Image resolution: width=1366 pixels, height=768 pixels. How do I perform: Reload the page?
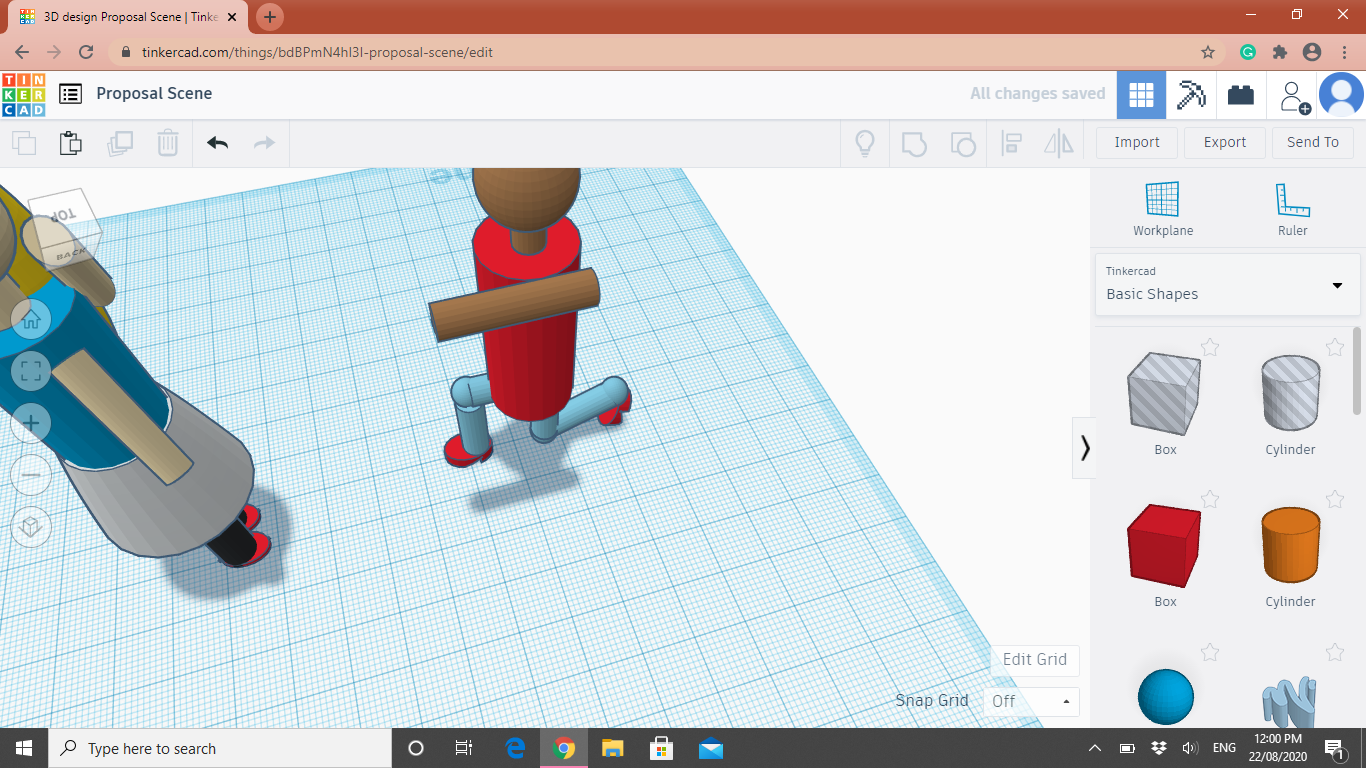pyautogui.click(x=86, y=52)
